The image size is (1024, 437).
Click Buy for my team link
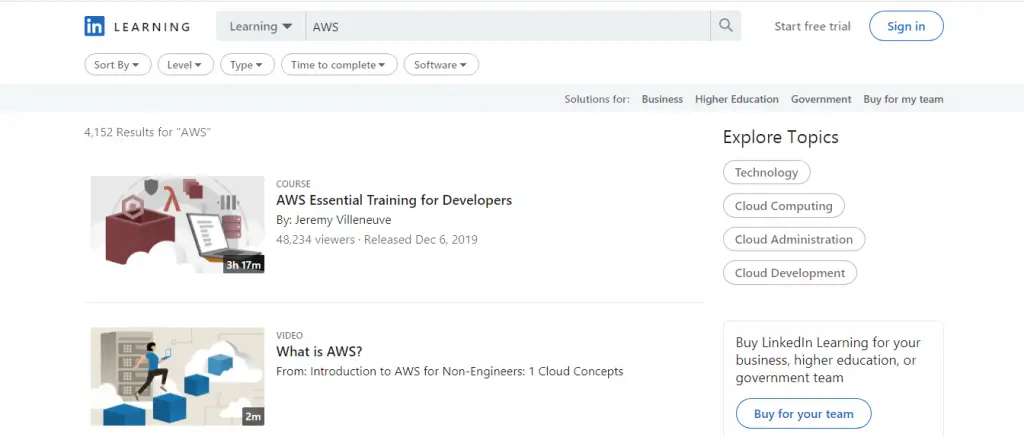click(903, 99)
